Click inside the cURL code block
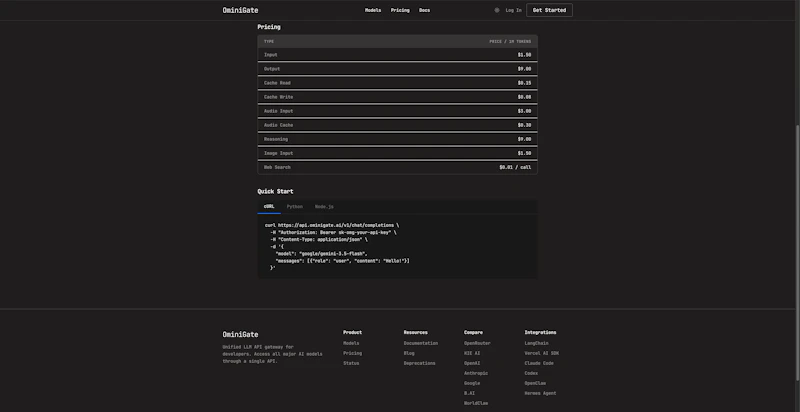 pos(397,246)
